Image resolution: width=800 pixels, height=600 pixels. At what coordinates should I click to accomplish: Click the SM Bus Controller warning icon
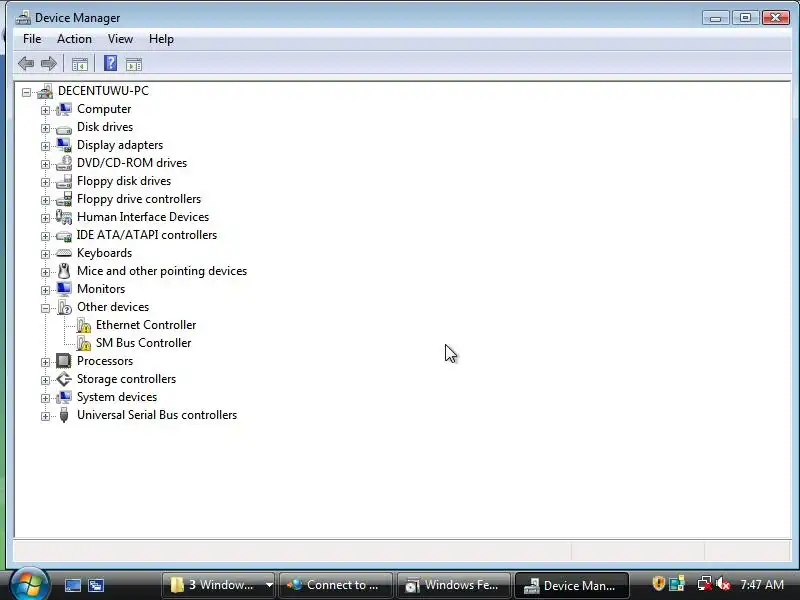[x=84, y=343]
